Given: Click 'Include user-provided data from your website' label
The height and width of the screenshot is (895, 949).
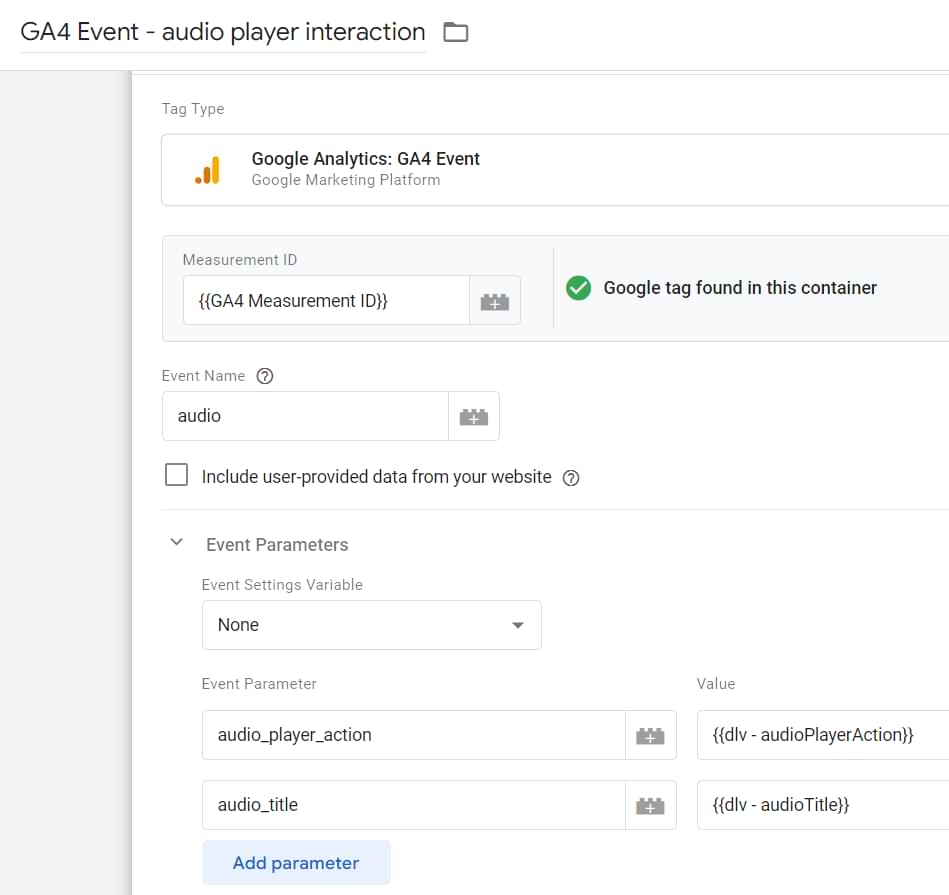Looking at the screenshot, I should tap(376, 477).
